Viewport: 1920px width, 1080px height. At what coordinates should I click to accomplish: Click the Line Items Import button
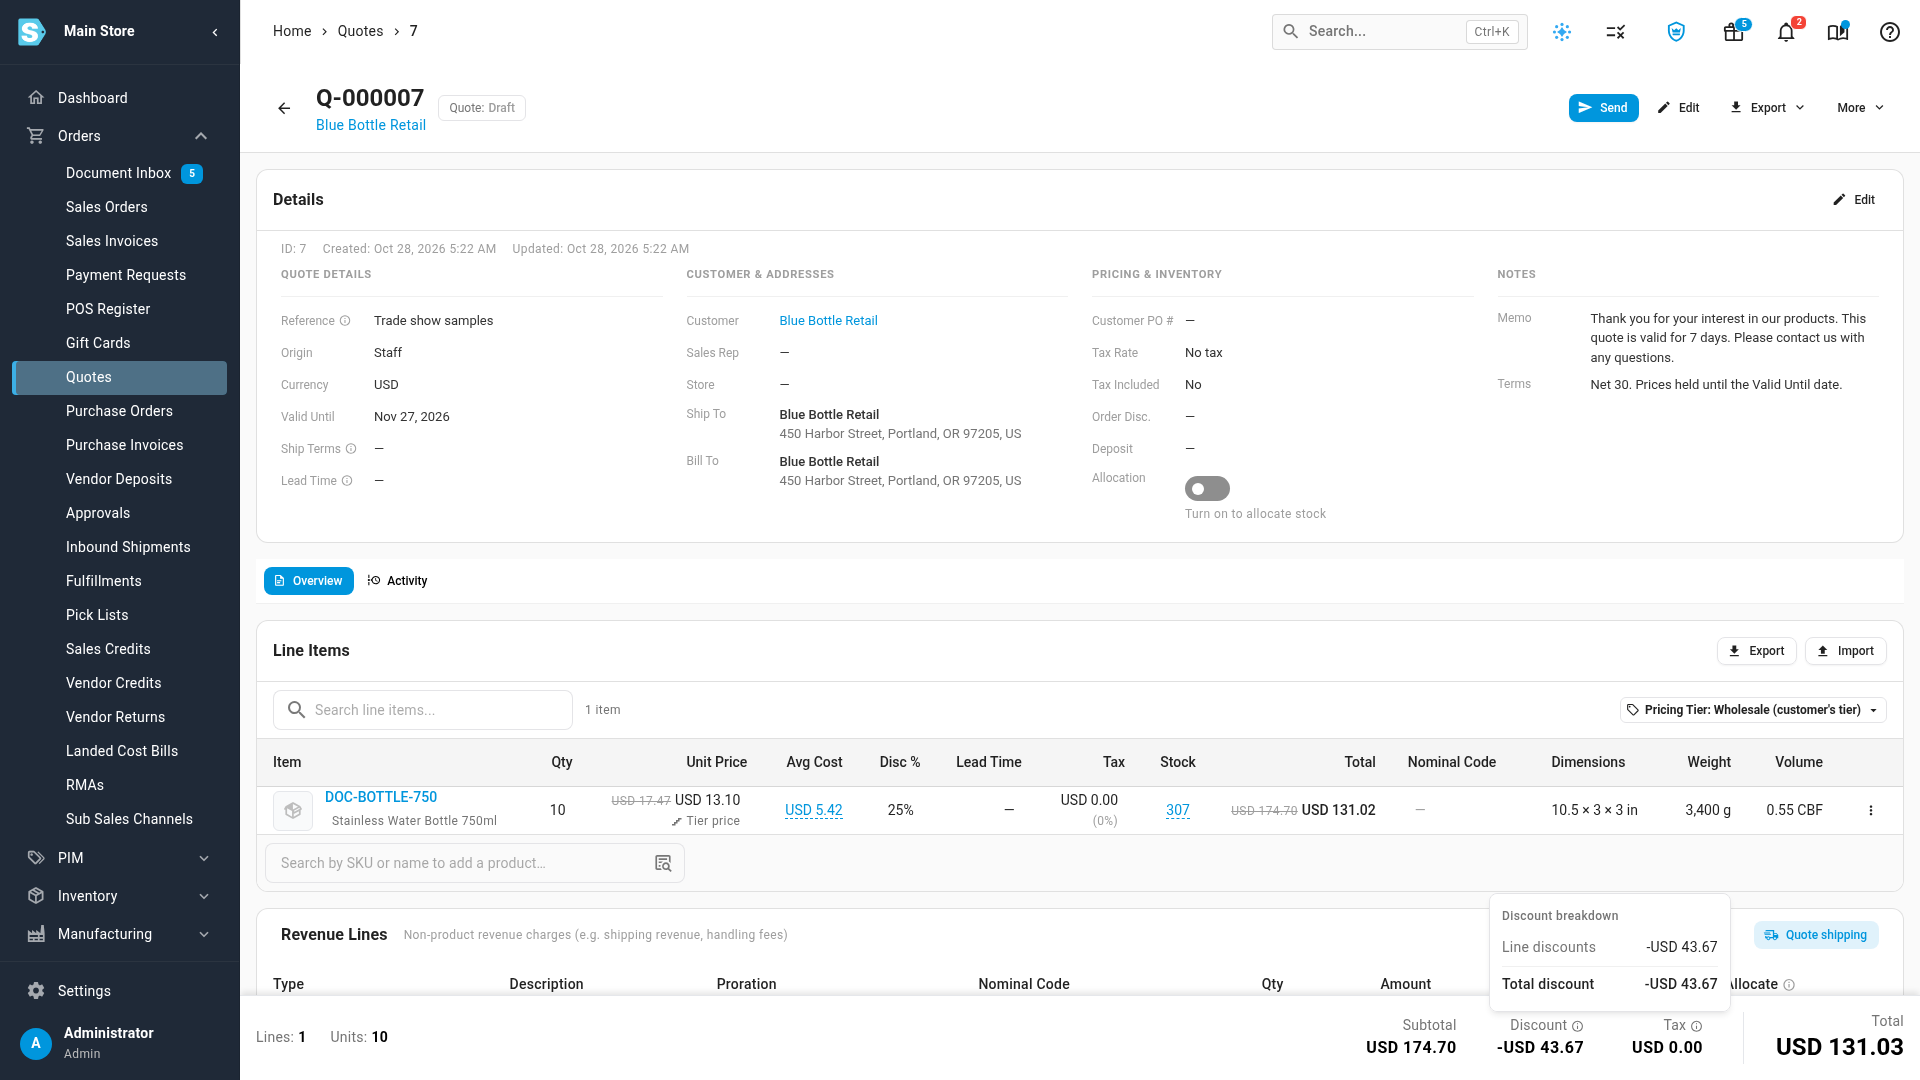point(1846,651)
